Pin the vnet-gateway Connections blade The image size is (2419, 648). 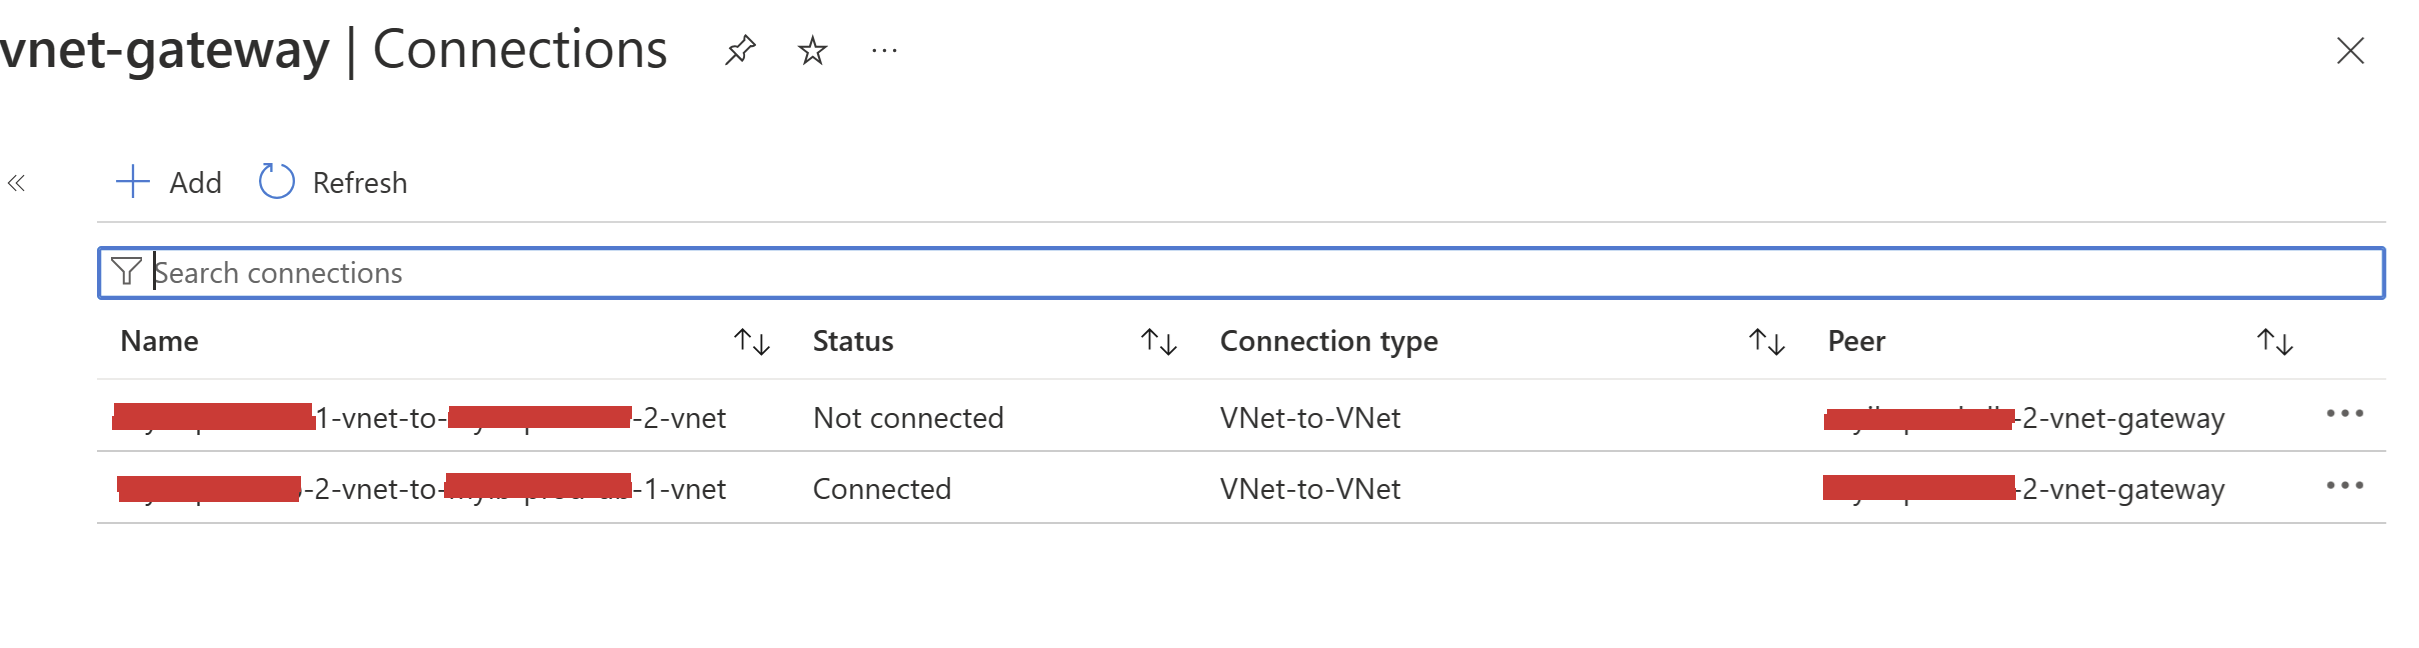click(x=740, y=50)
